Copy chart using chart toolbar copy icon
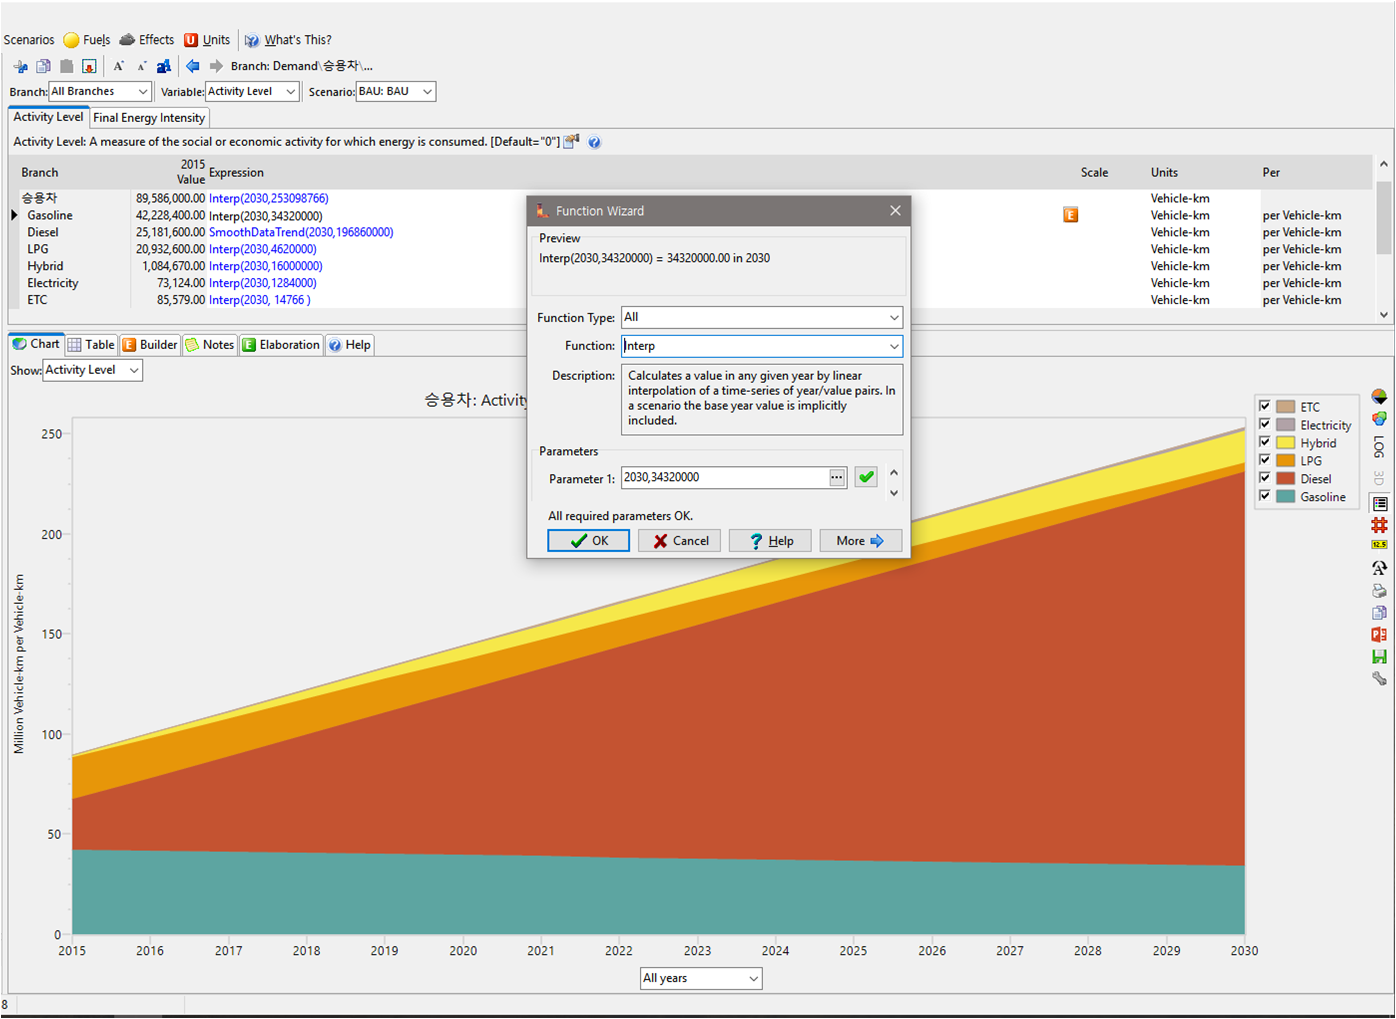This screenshot has height=1019, width=1396. coord(1379,612)
